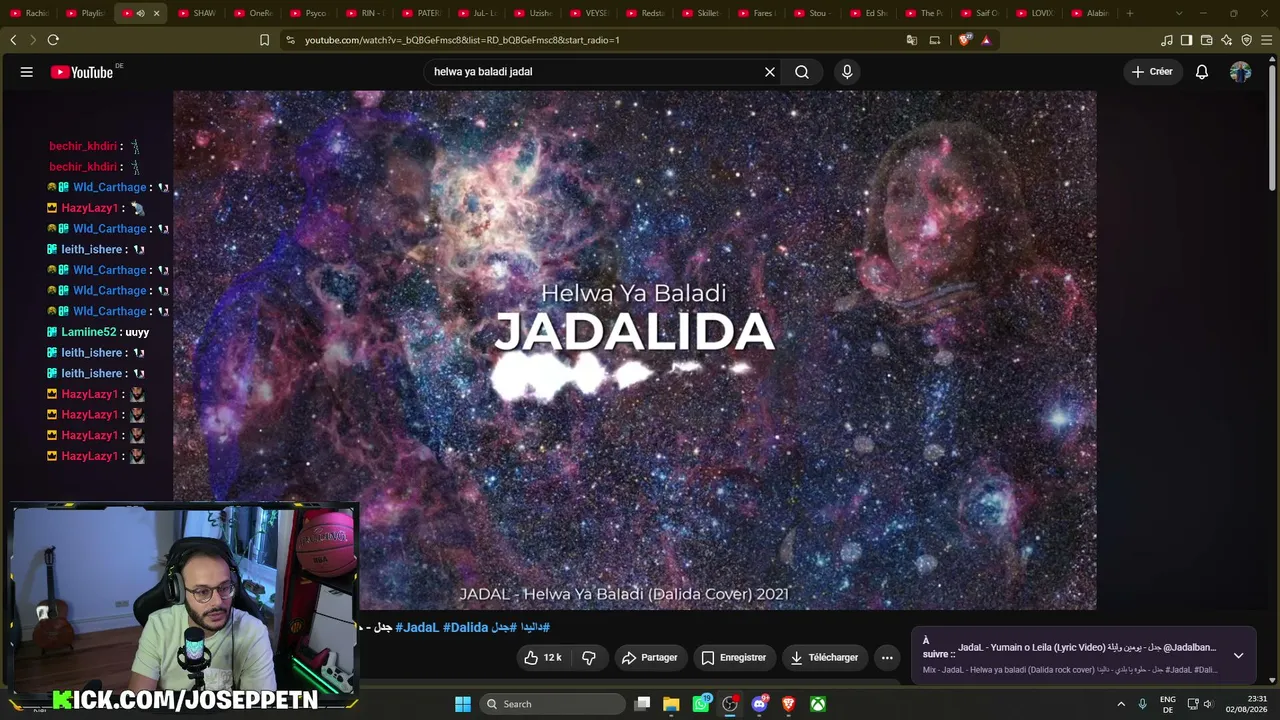Screen dimensions: 1280x720
Task: Show hidden system tray icons
Action: [1121, 704]
